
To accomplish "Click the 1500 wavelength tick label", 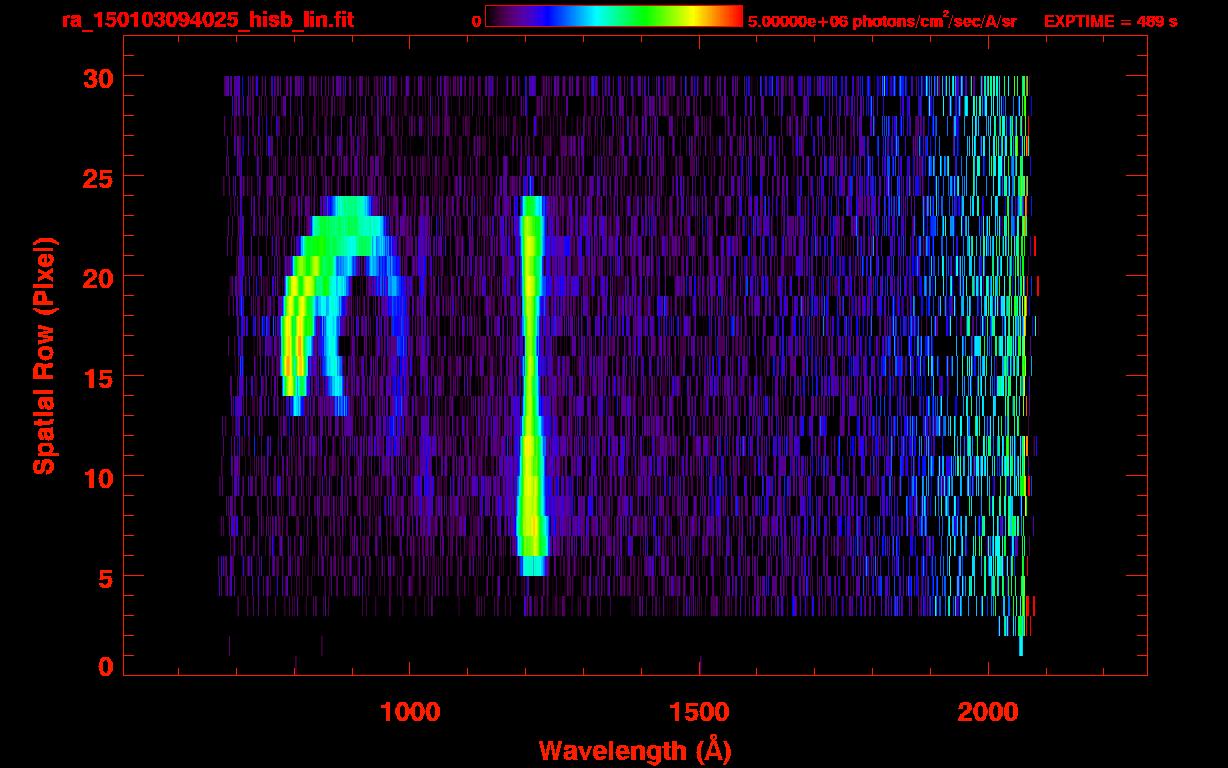I will point(699,712).
